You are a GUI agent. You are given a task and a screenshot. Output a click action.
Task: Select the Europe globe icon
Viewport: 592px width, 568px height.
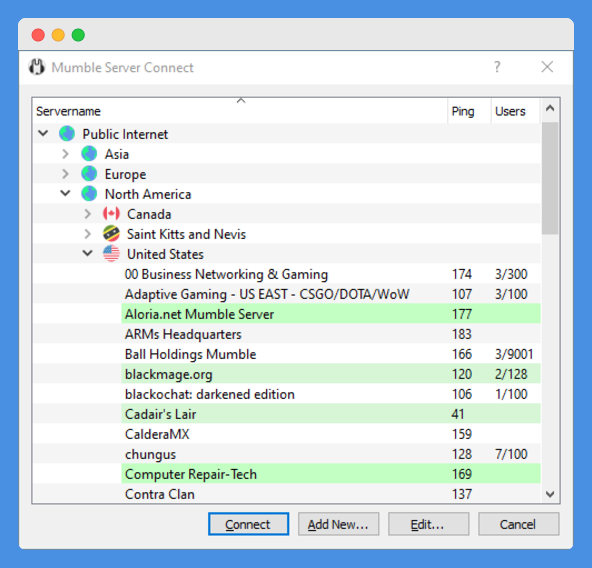pos(89,174)
